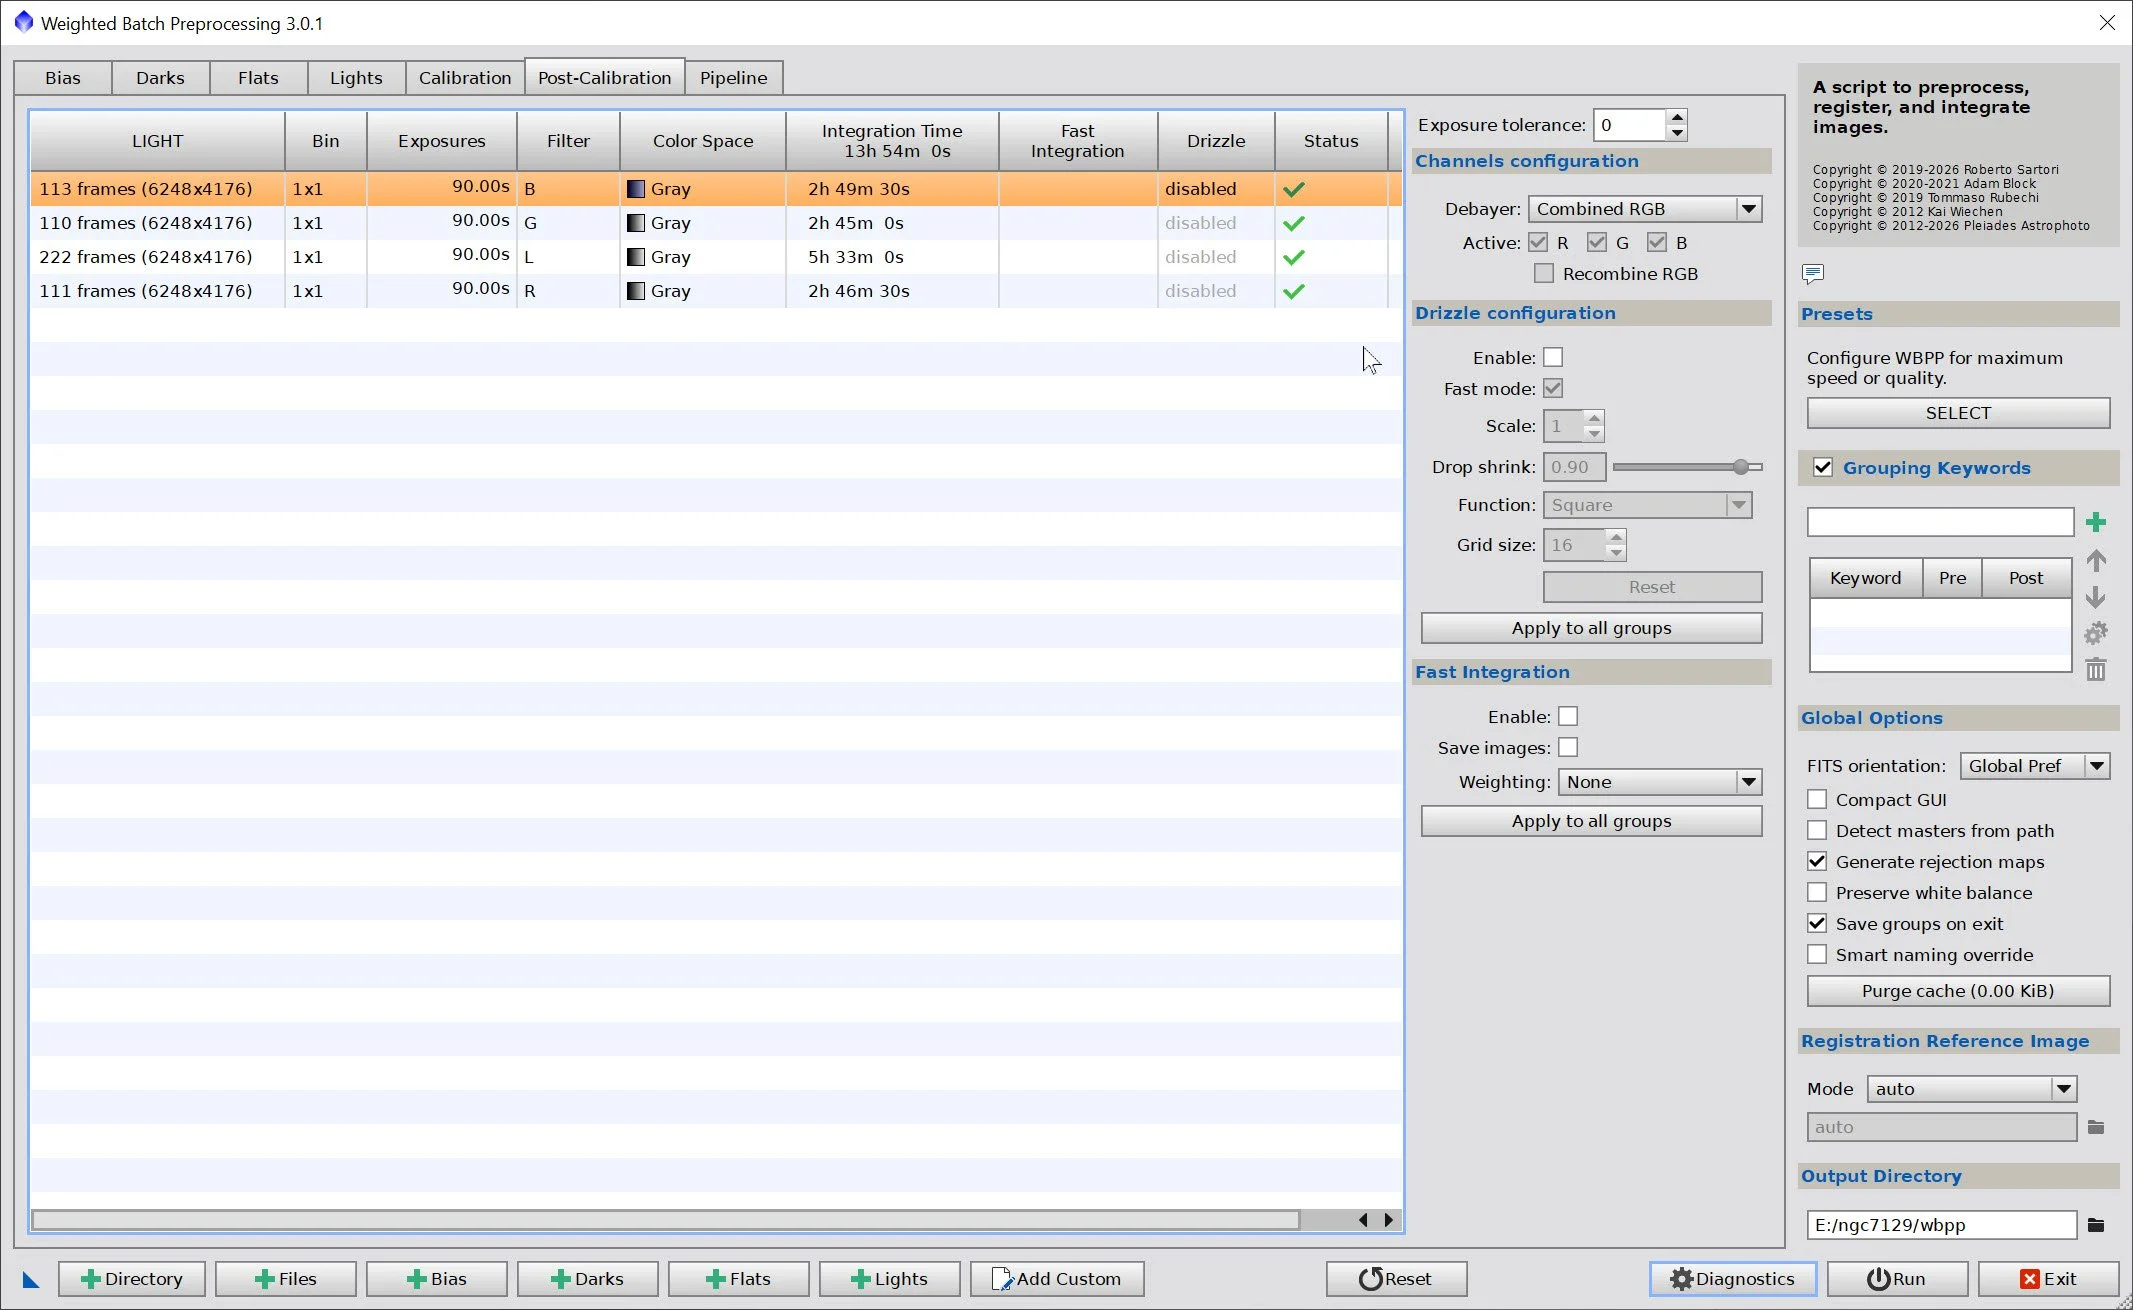Run the preprocessing script

click(x=1897, y=1279)
